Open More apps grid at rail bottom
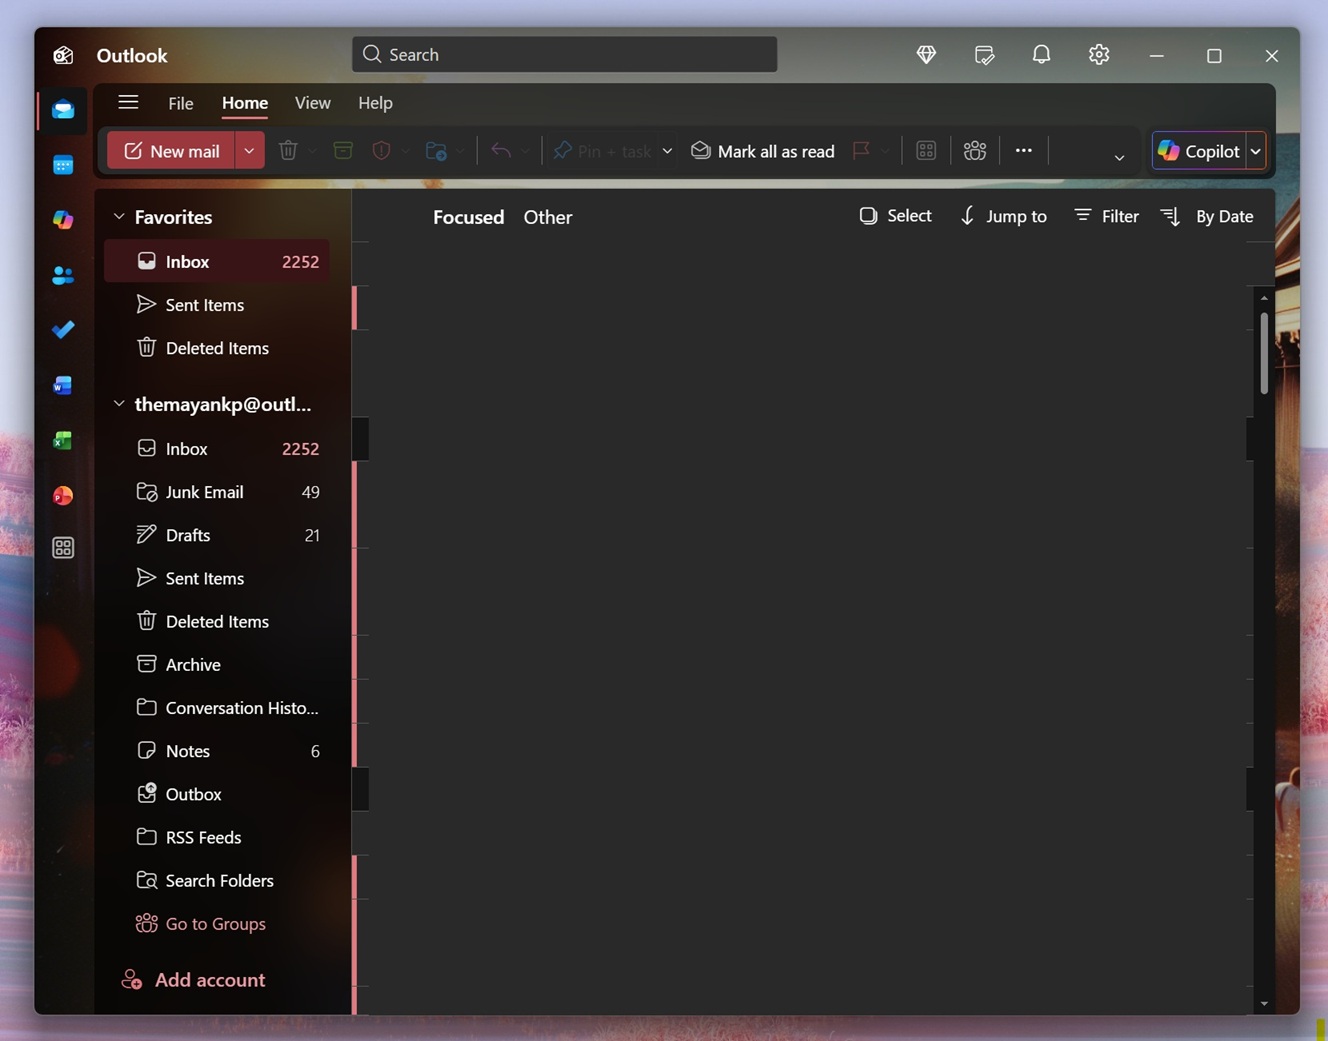 point(62,547)
